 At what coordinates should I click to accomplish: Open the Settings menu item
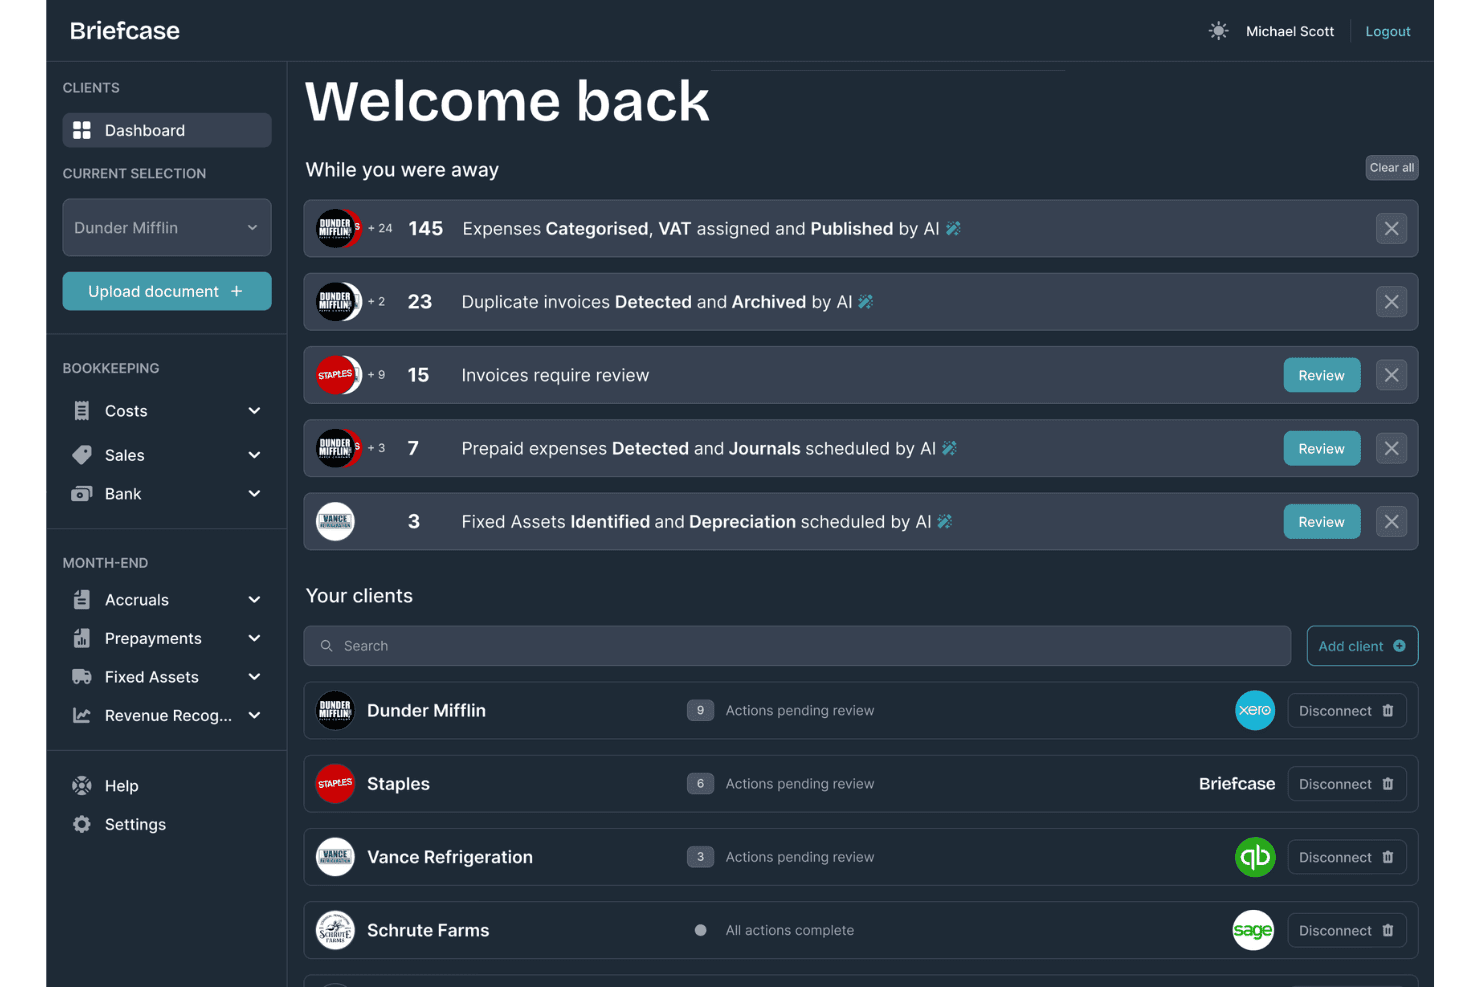point(135,824)
